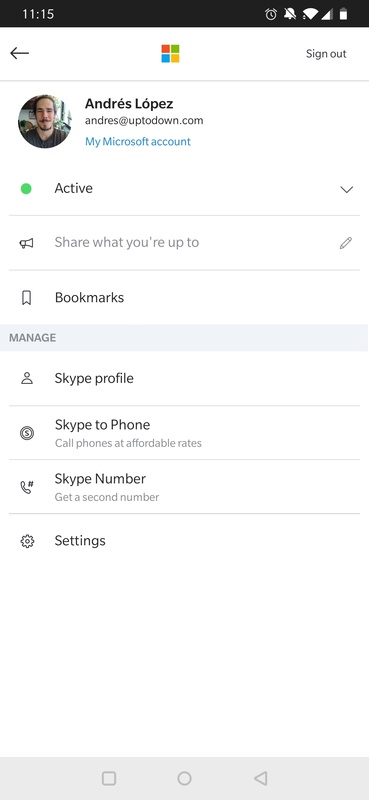Tap the Share what you're up to field

click(x=184, y=243)
